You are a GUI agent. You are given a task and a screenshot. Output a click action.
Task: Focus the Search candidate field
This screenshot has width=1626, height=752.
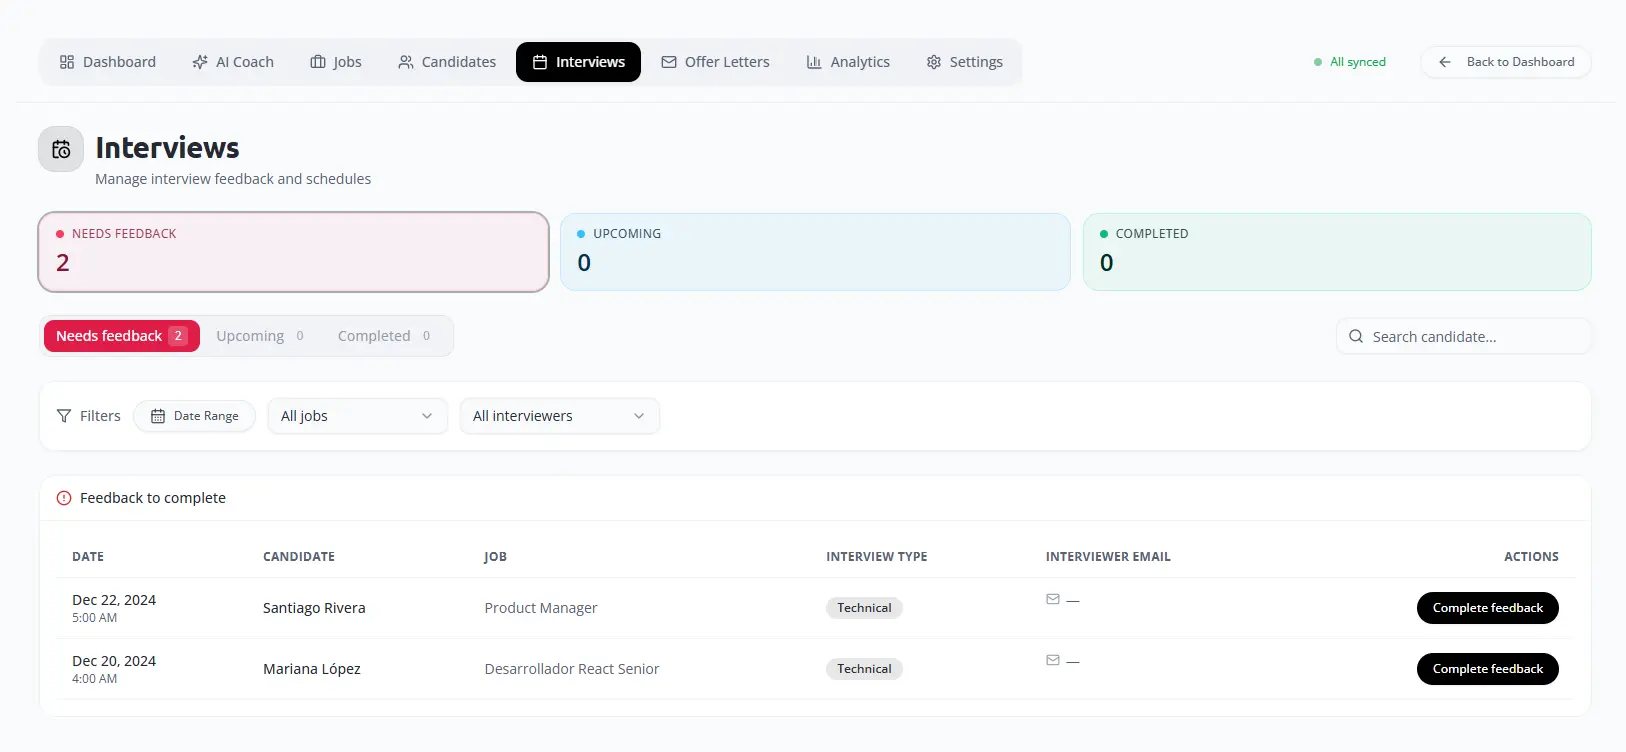coord(1464,337)
